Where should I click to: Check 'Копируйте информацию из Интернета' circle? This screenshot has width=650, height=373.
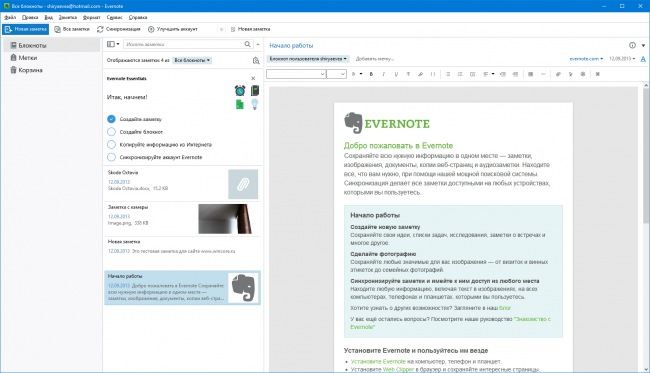[111, 145]
